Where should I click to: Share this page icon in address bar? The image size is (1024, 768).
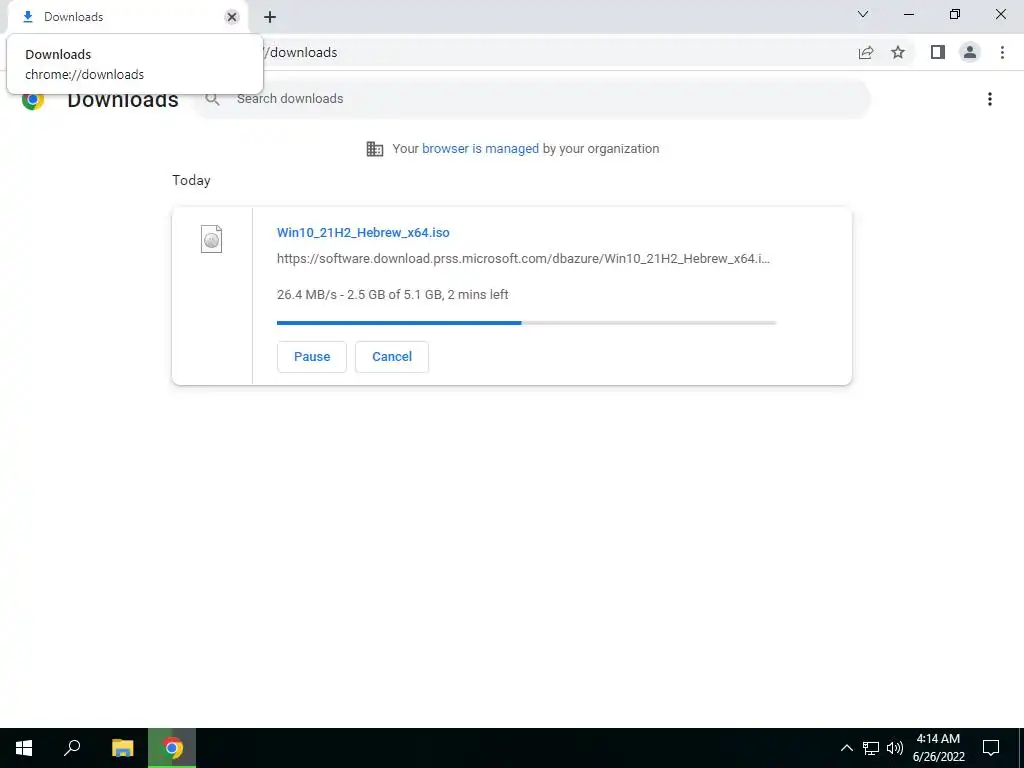(866, 52)
